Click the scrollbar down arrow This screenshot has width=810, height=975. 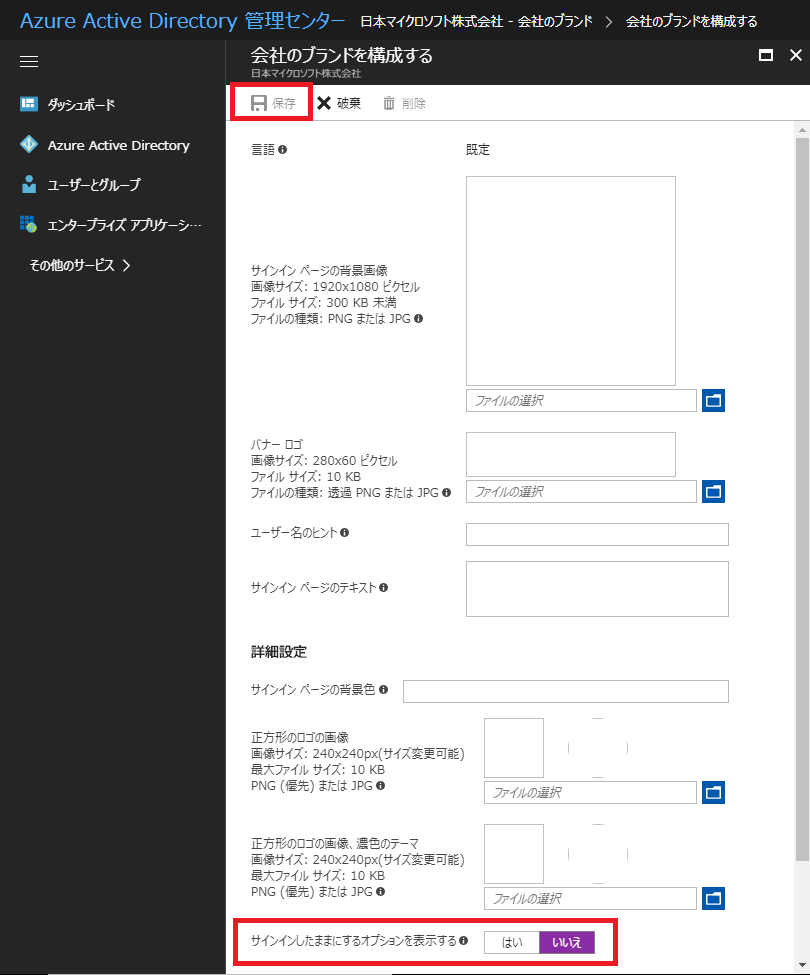802,964
